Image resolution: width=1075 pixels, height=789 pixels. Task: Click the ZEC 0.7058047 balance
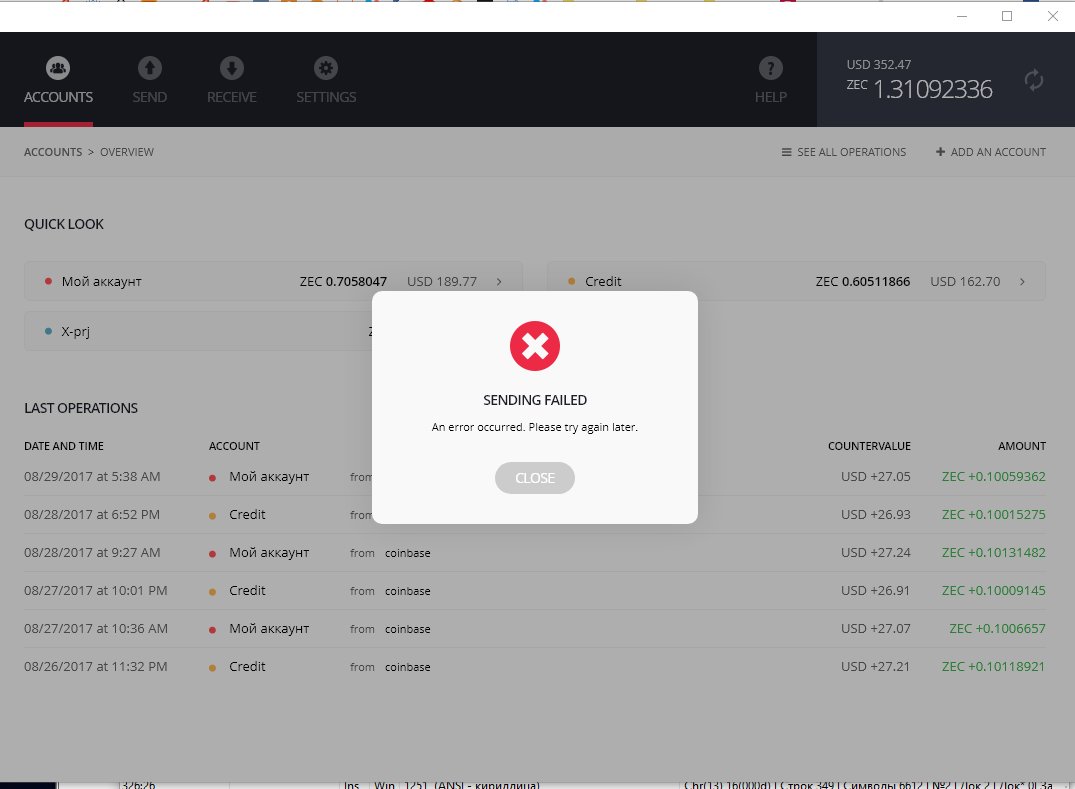point(343,282)
